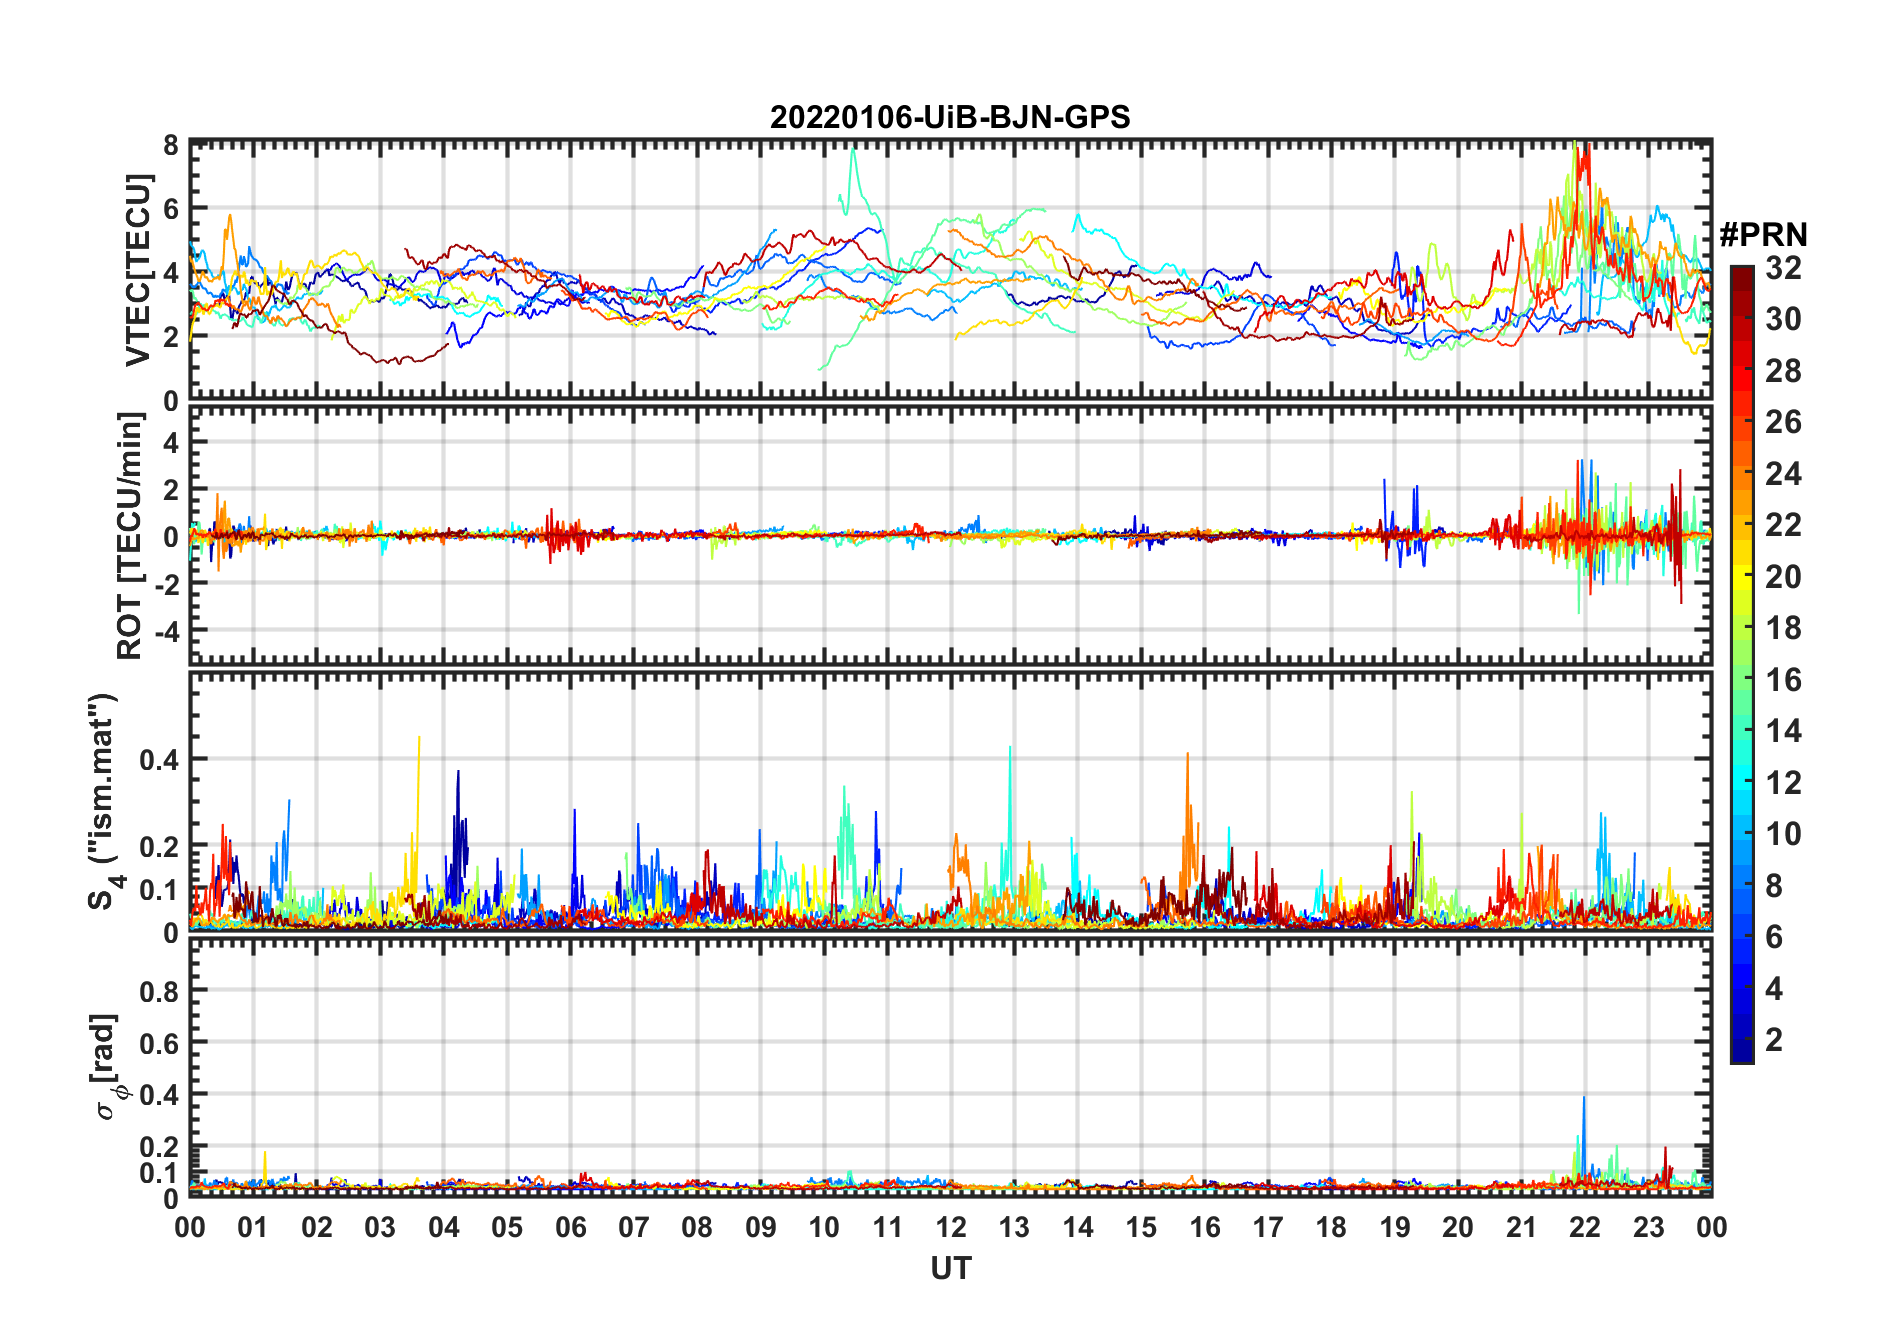Click the plot title 20220106-UiB-BJN-GPS
This screenshot has height=1330, width=1902.
pyautogui.click(x=950, y=118)
